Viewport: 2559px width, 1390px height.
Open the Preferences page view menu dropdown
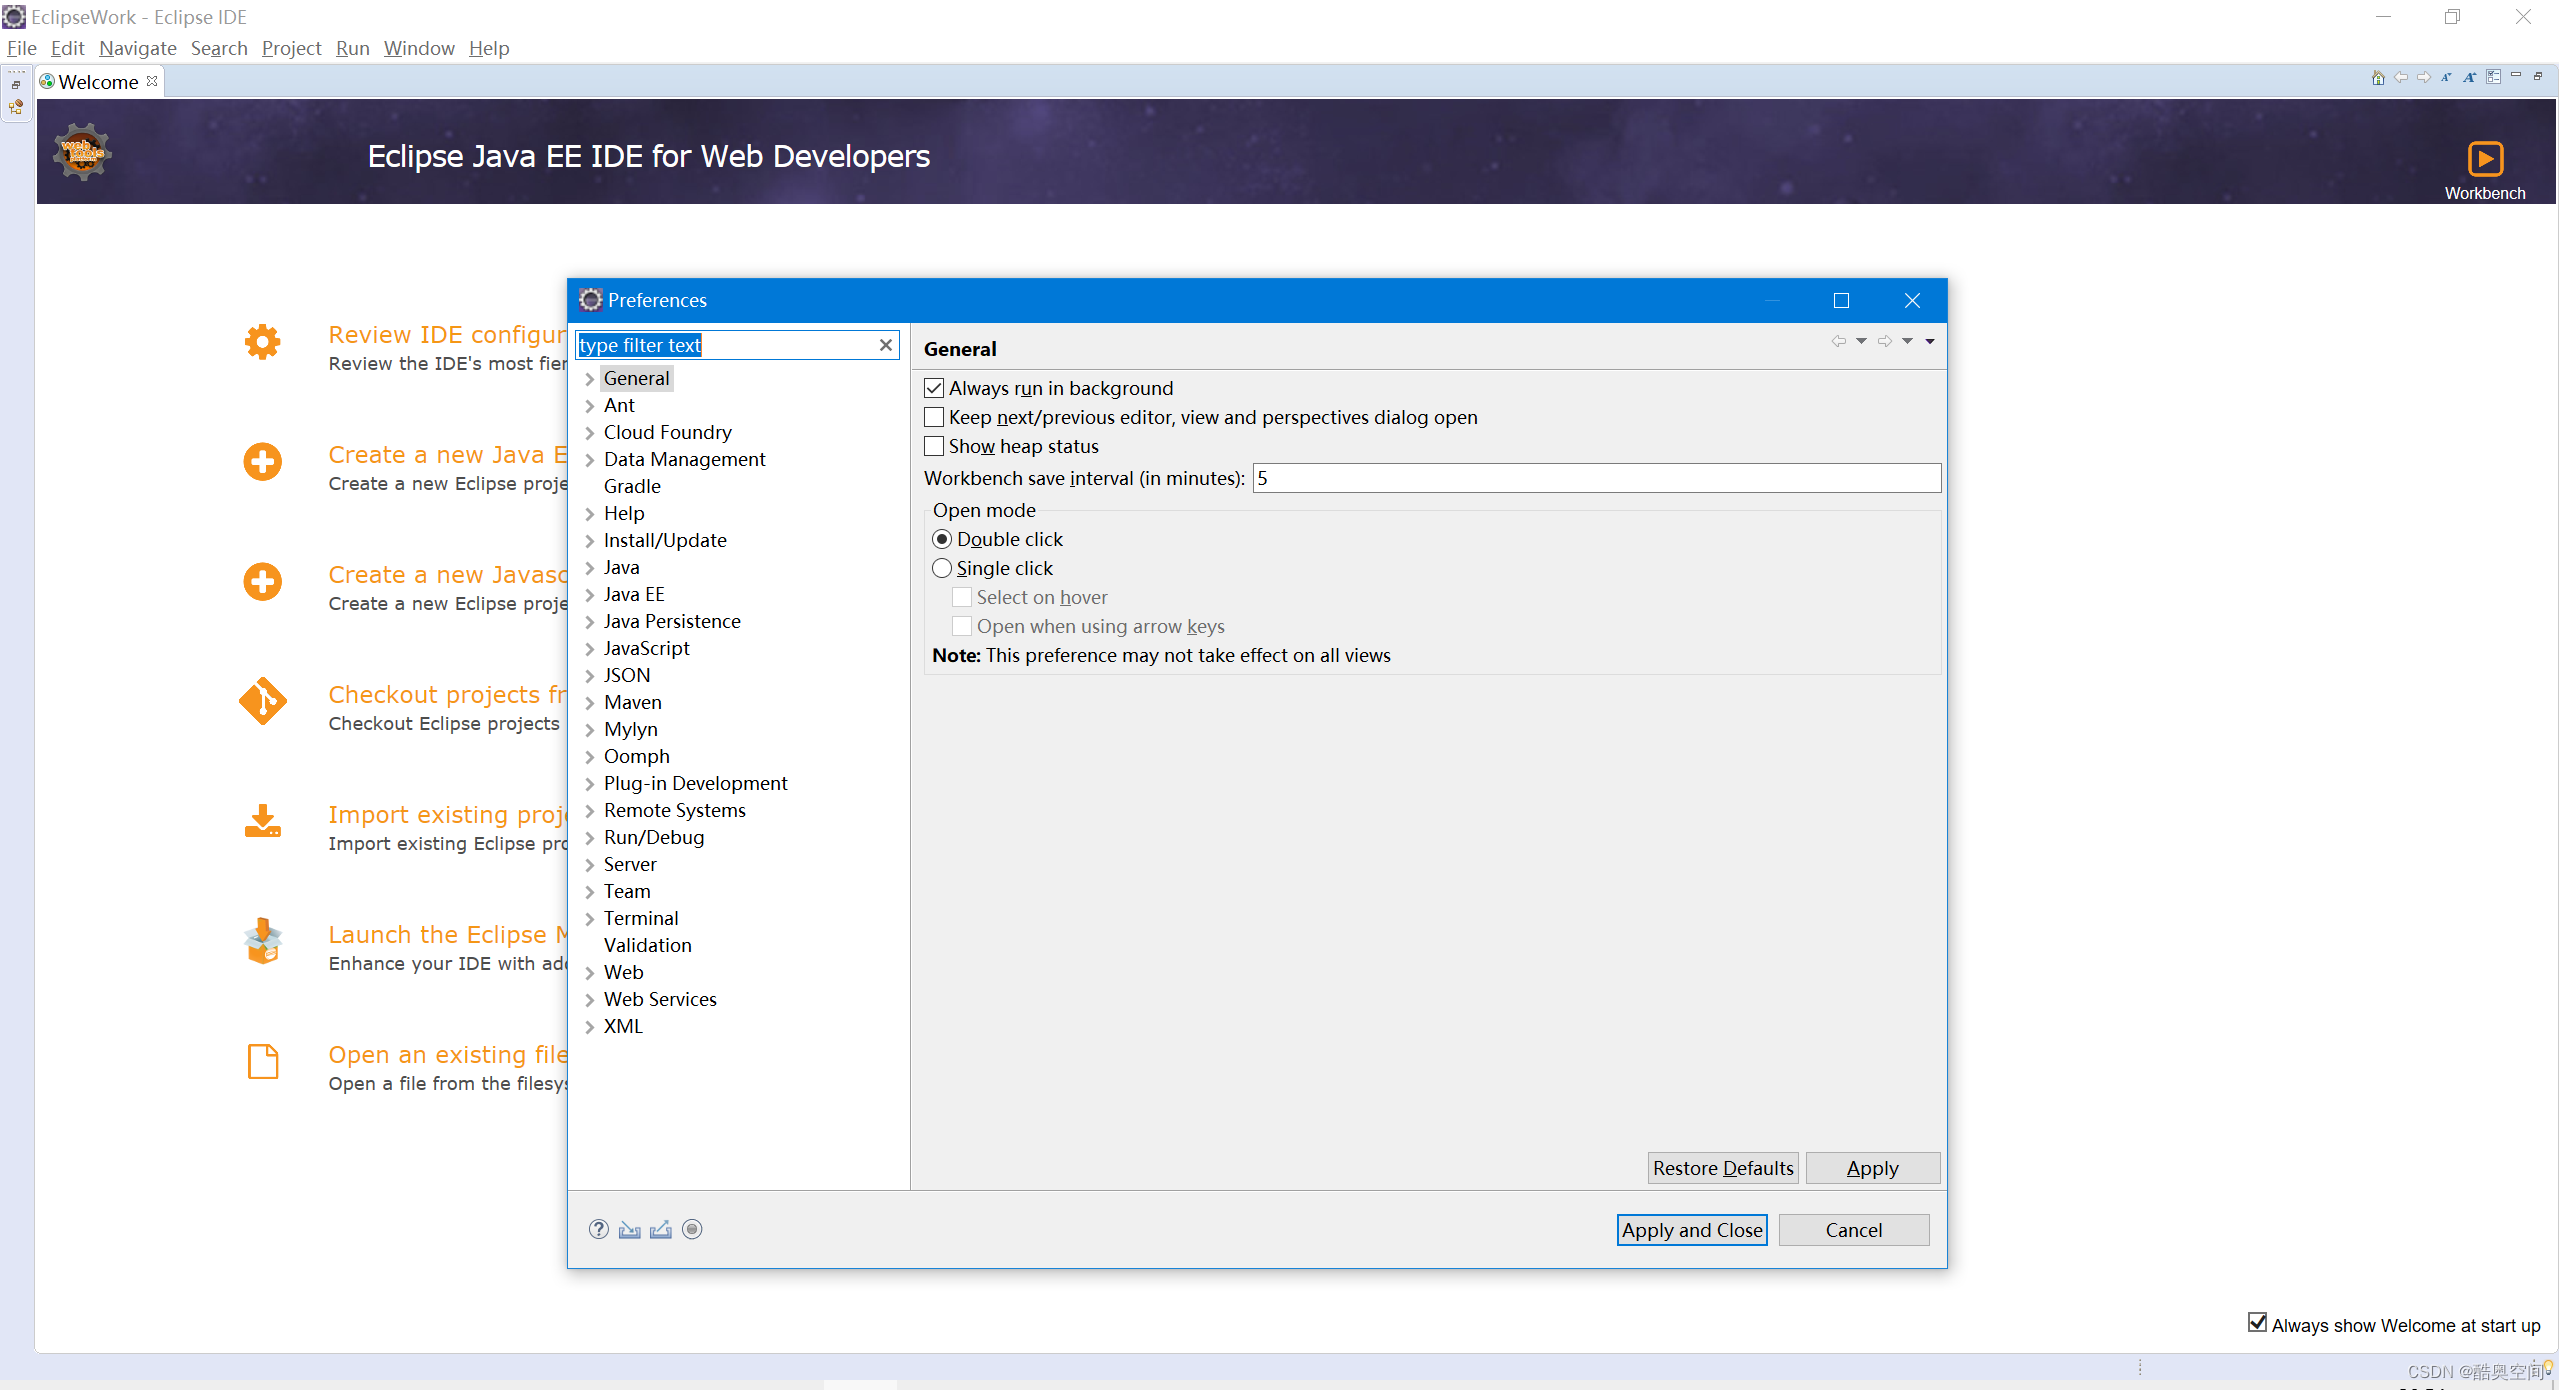coord(1930,341)
